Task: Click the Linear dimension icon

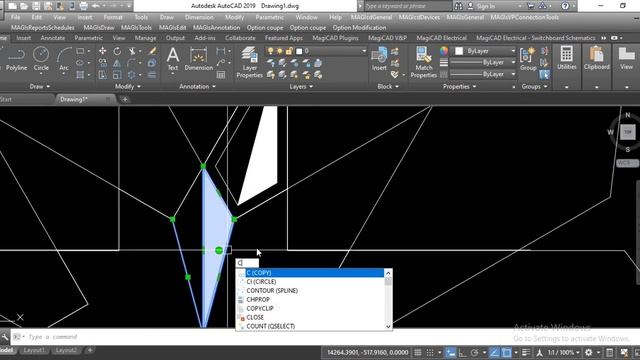Action: (x=221, y=51)
